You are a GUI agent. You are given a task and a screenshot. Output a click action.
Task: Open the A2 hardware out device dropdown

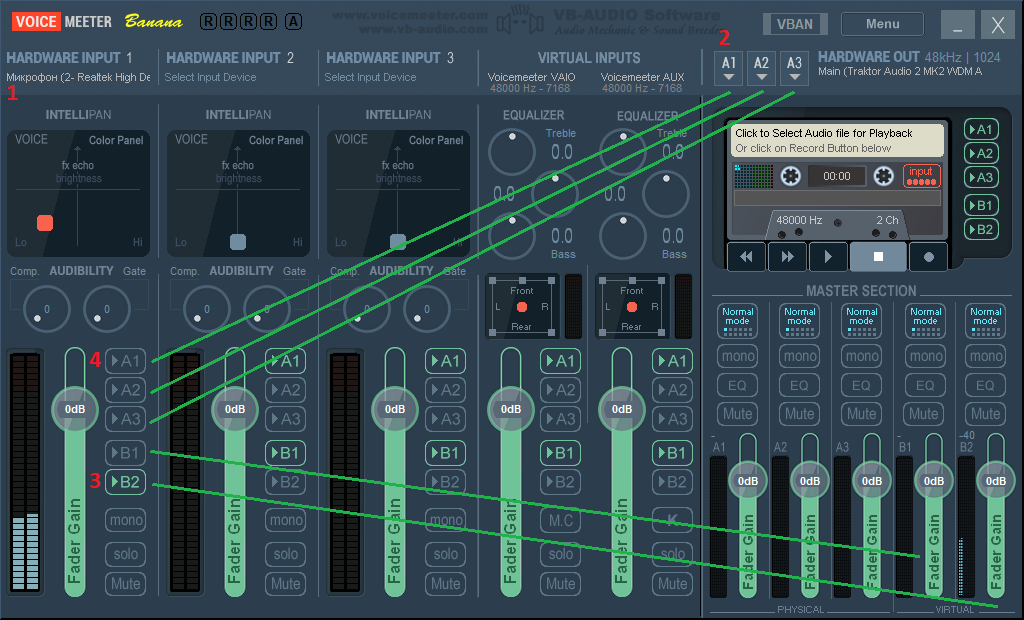click(x=761, y=69)
